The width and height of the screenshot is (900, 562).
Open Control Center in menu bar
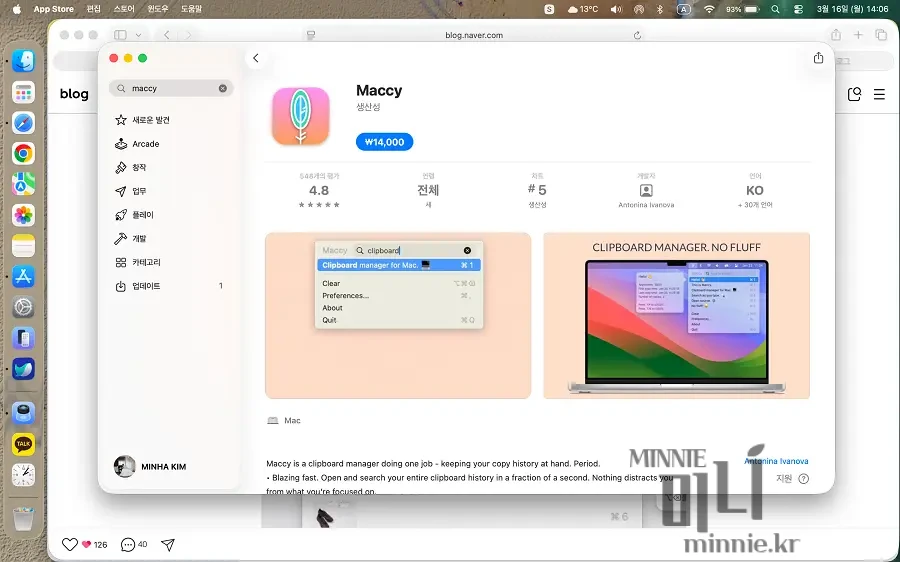(798, 9)
